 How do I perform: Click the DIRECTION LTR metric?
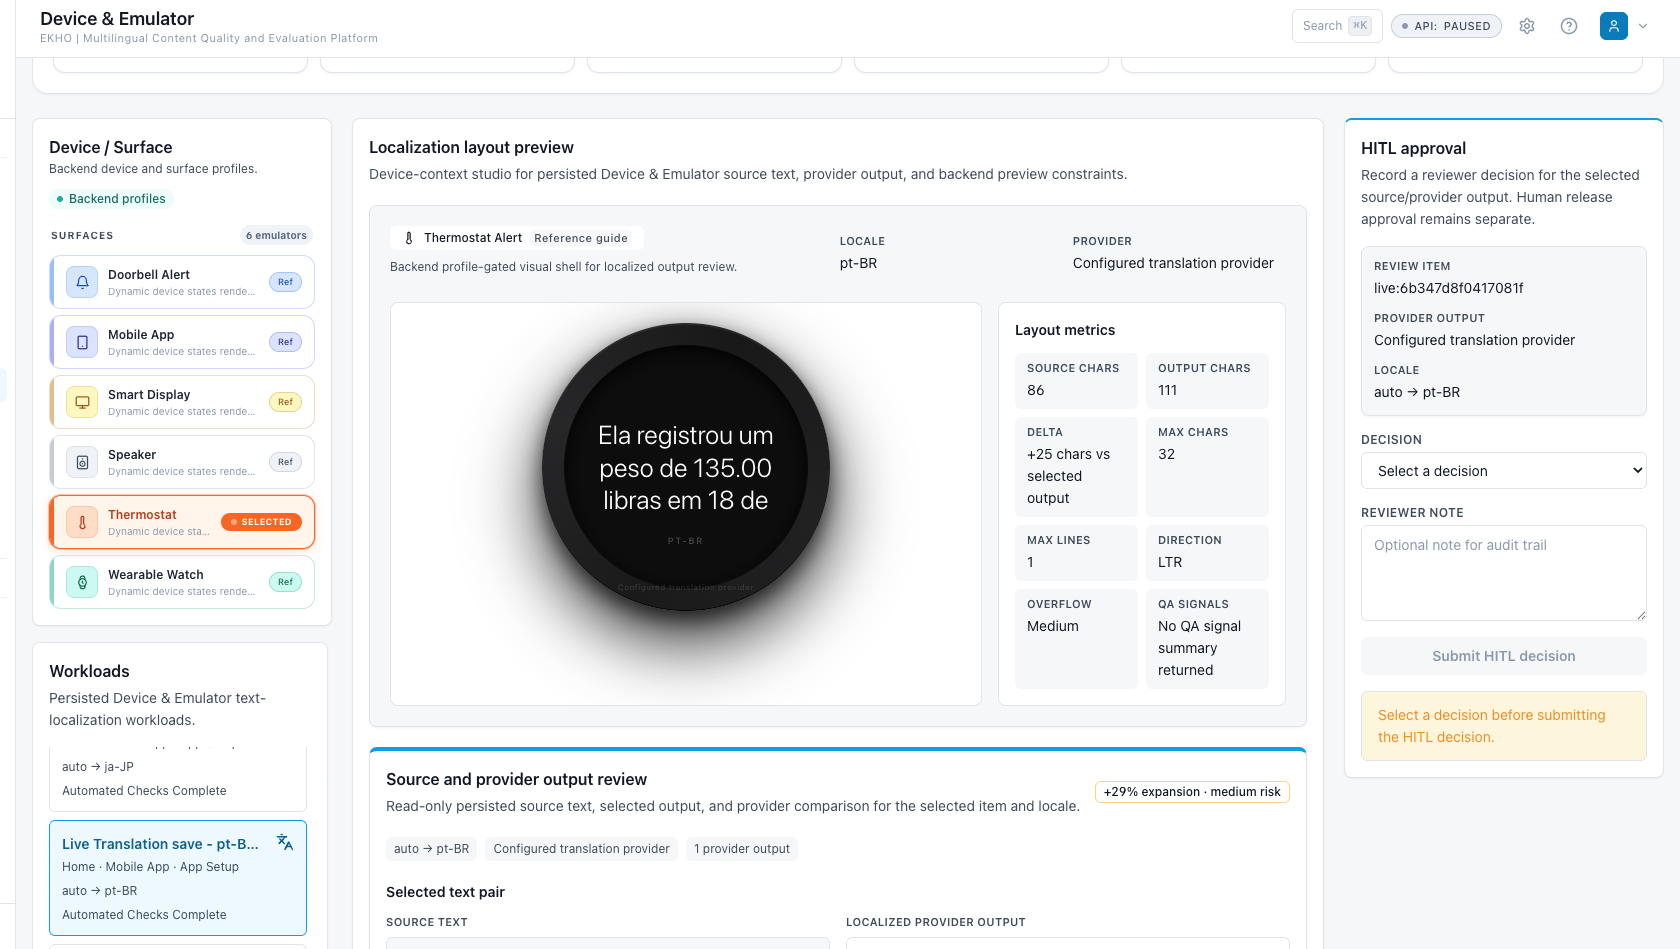[x=1207, y=553]
